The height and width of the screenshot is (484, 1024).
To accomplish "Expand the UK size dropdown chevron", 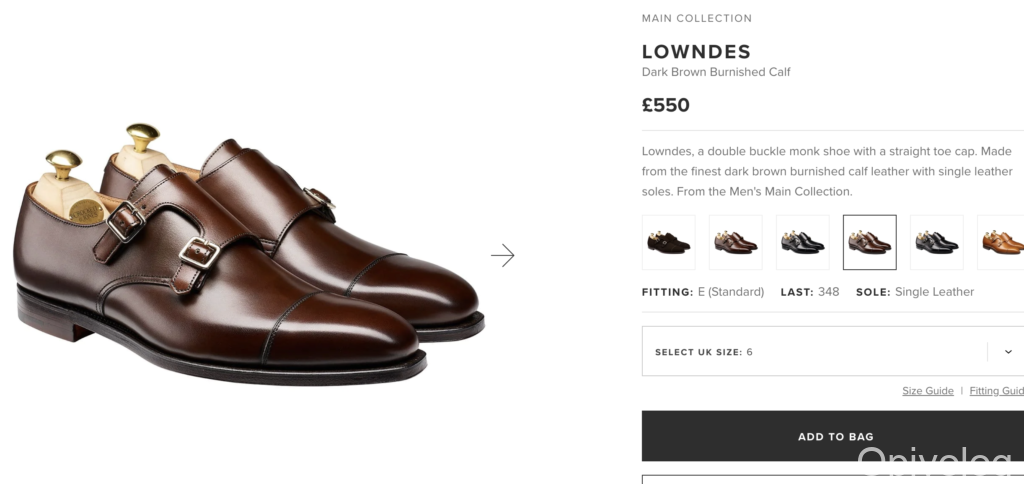I will click(x=1008, y=352).
